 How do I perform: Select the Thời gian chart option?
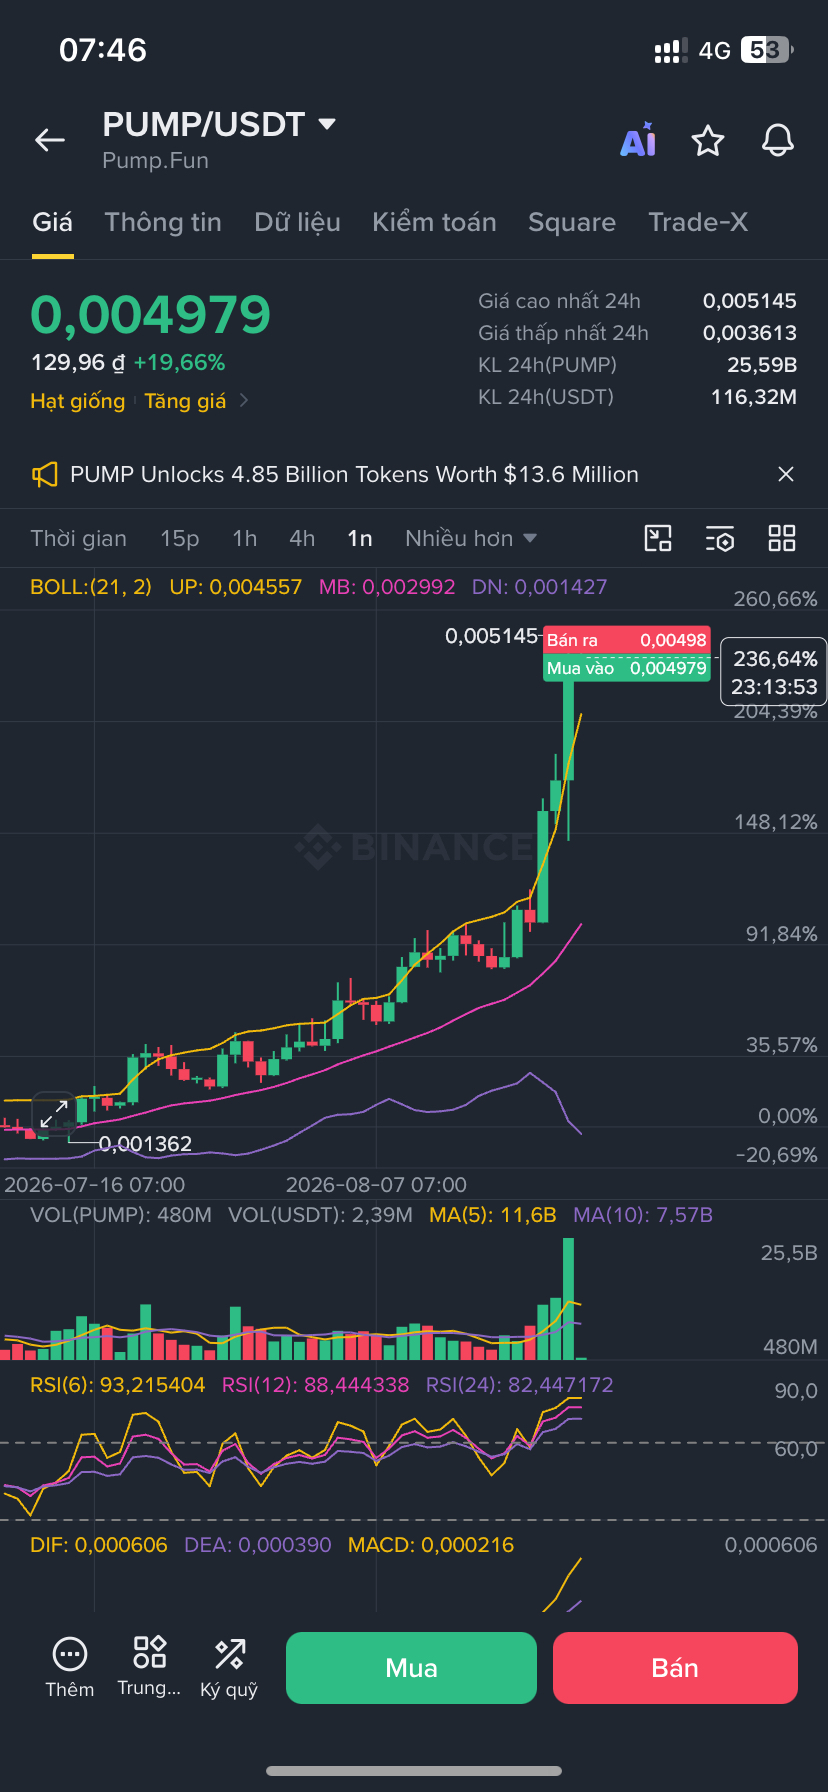pyautogui.click(x=78, y=538)
